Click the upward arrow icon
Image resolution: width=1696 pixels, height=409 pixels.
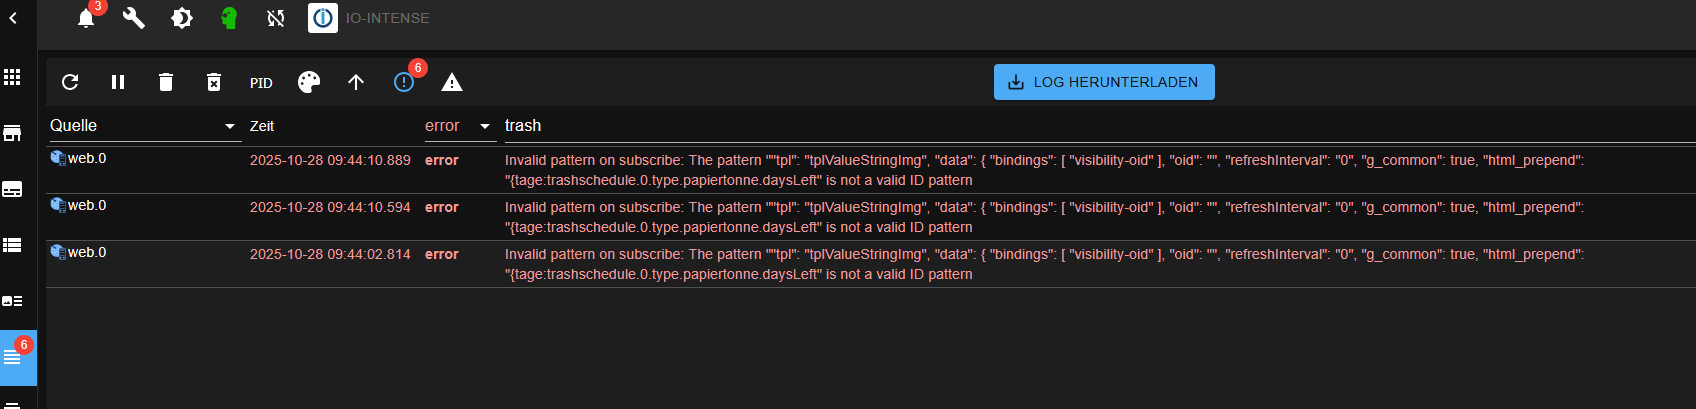coord(356,82)
